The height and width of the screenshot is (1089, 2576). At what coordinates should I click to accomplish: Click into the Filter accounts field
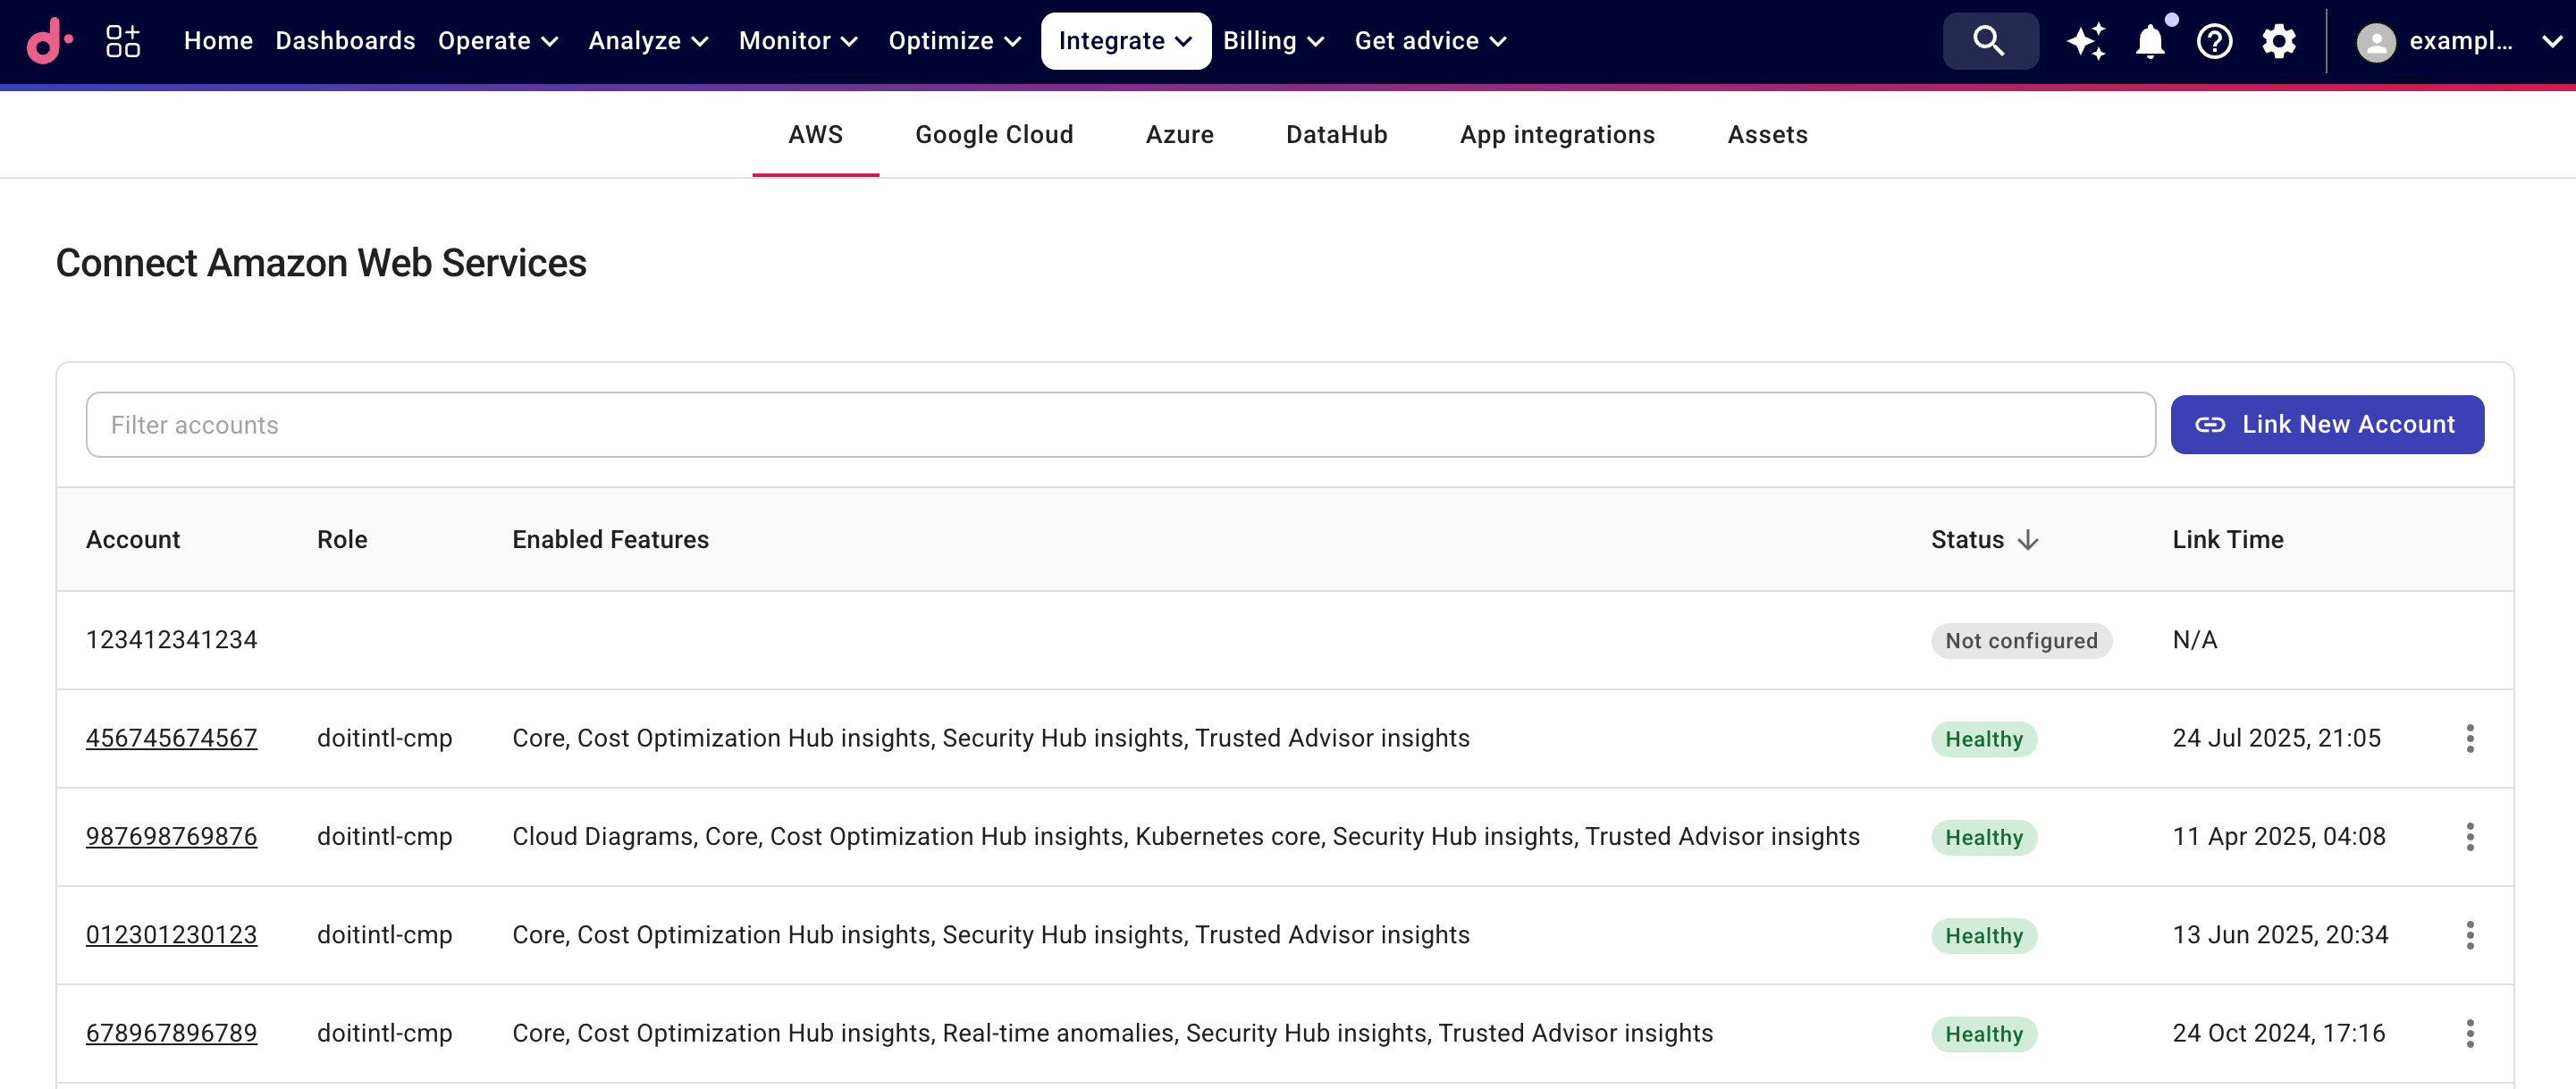click(x=1120, y=425)
